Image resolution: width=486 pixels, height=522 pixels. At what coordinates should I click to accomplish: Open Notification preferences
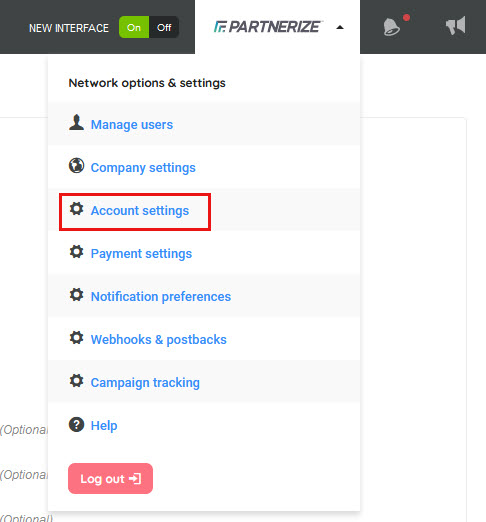(x=161, y=297)
